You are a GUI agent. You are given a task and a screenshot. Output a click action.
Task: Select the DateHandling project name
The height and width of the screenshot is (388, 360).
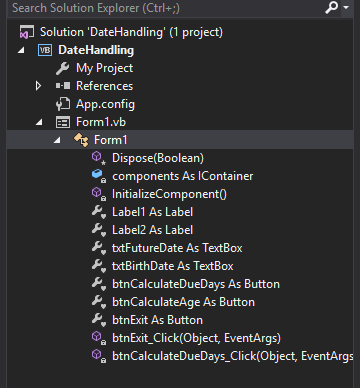(x=96, y=50)
